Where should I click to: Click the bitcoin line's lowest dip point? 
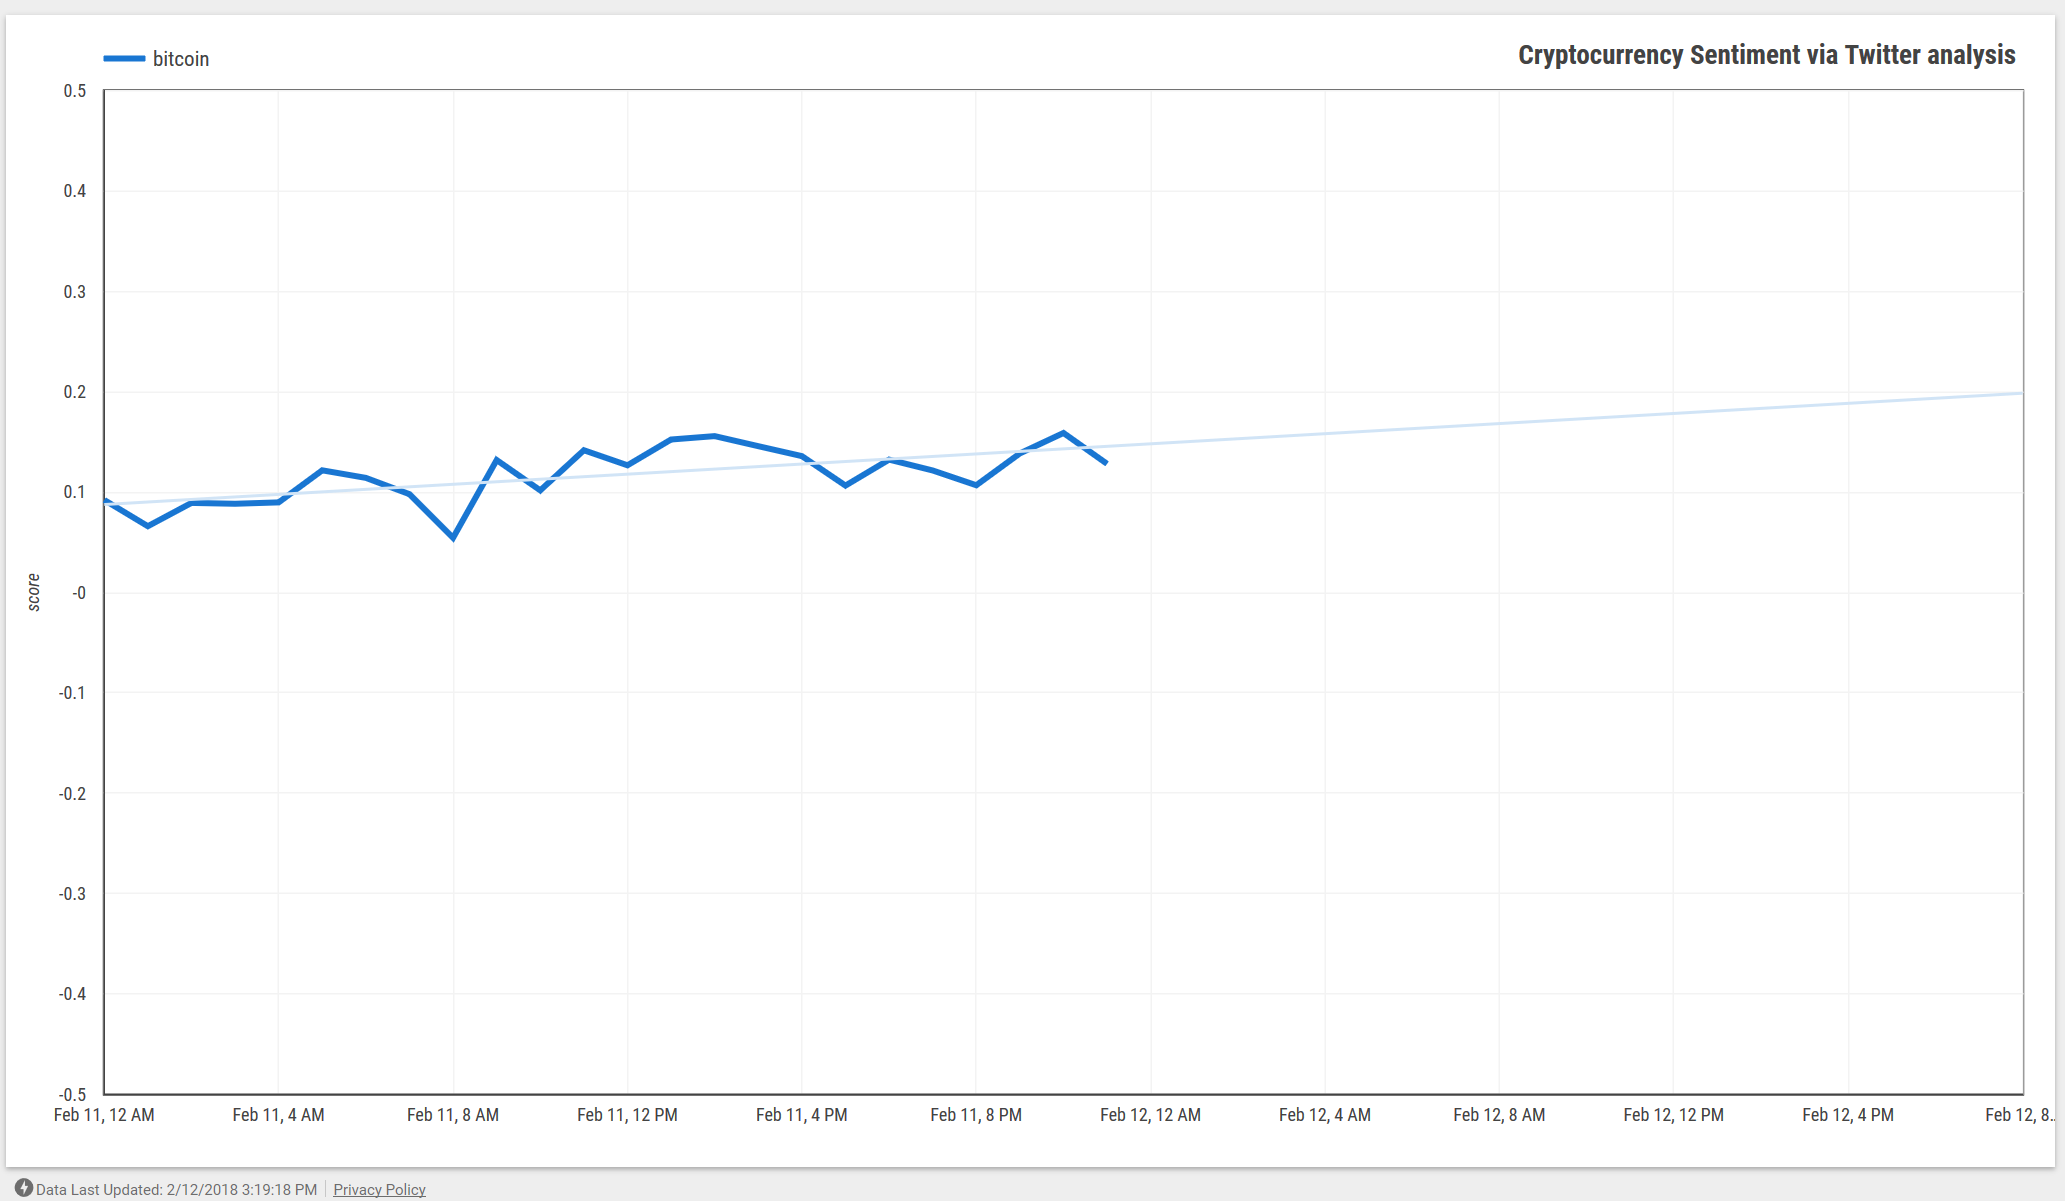pos(453,538)
